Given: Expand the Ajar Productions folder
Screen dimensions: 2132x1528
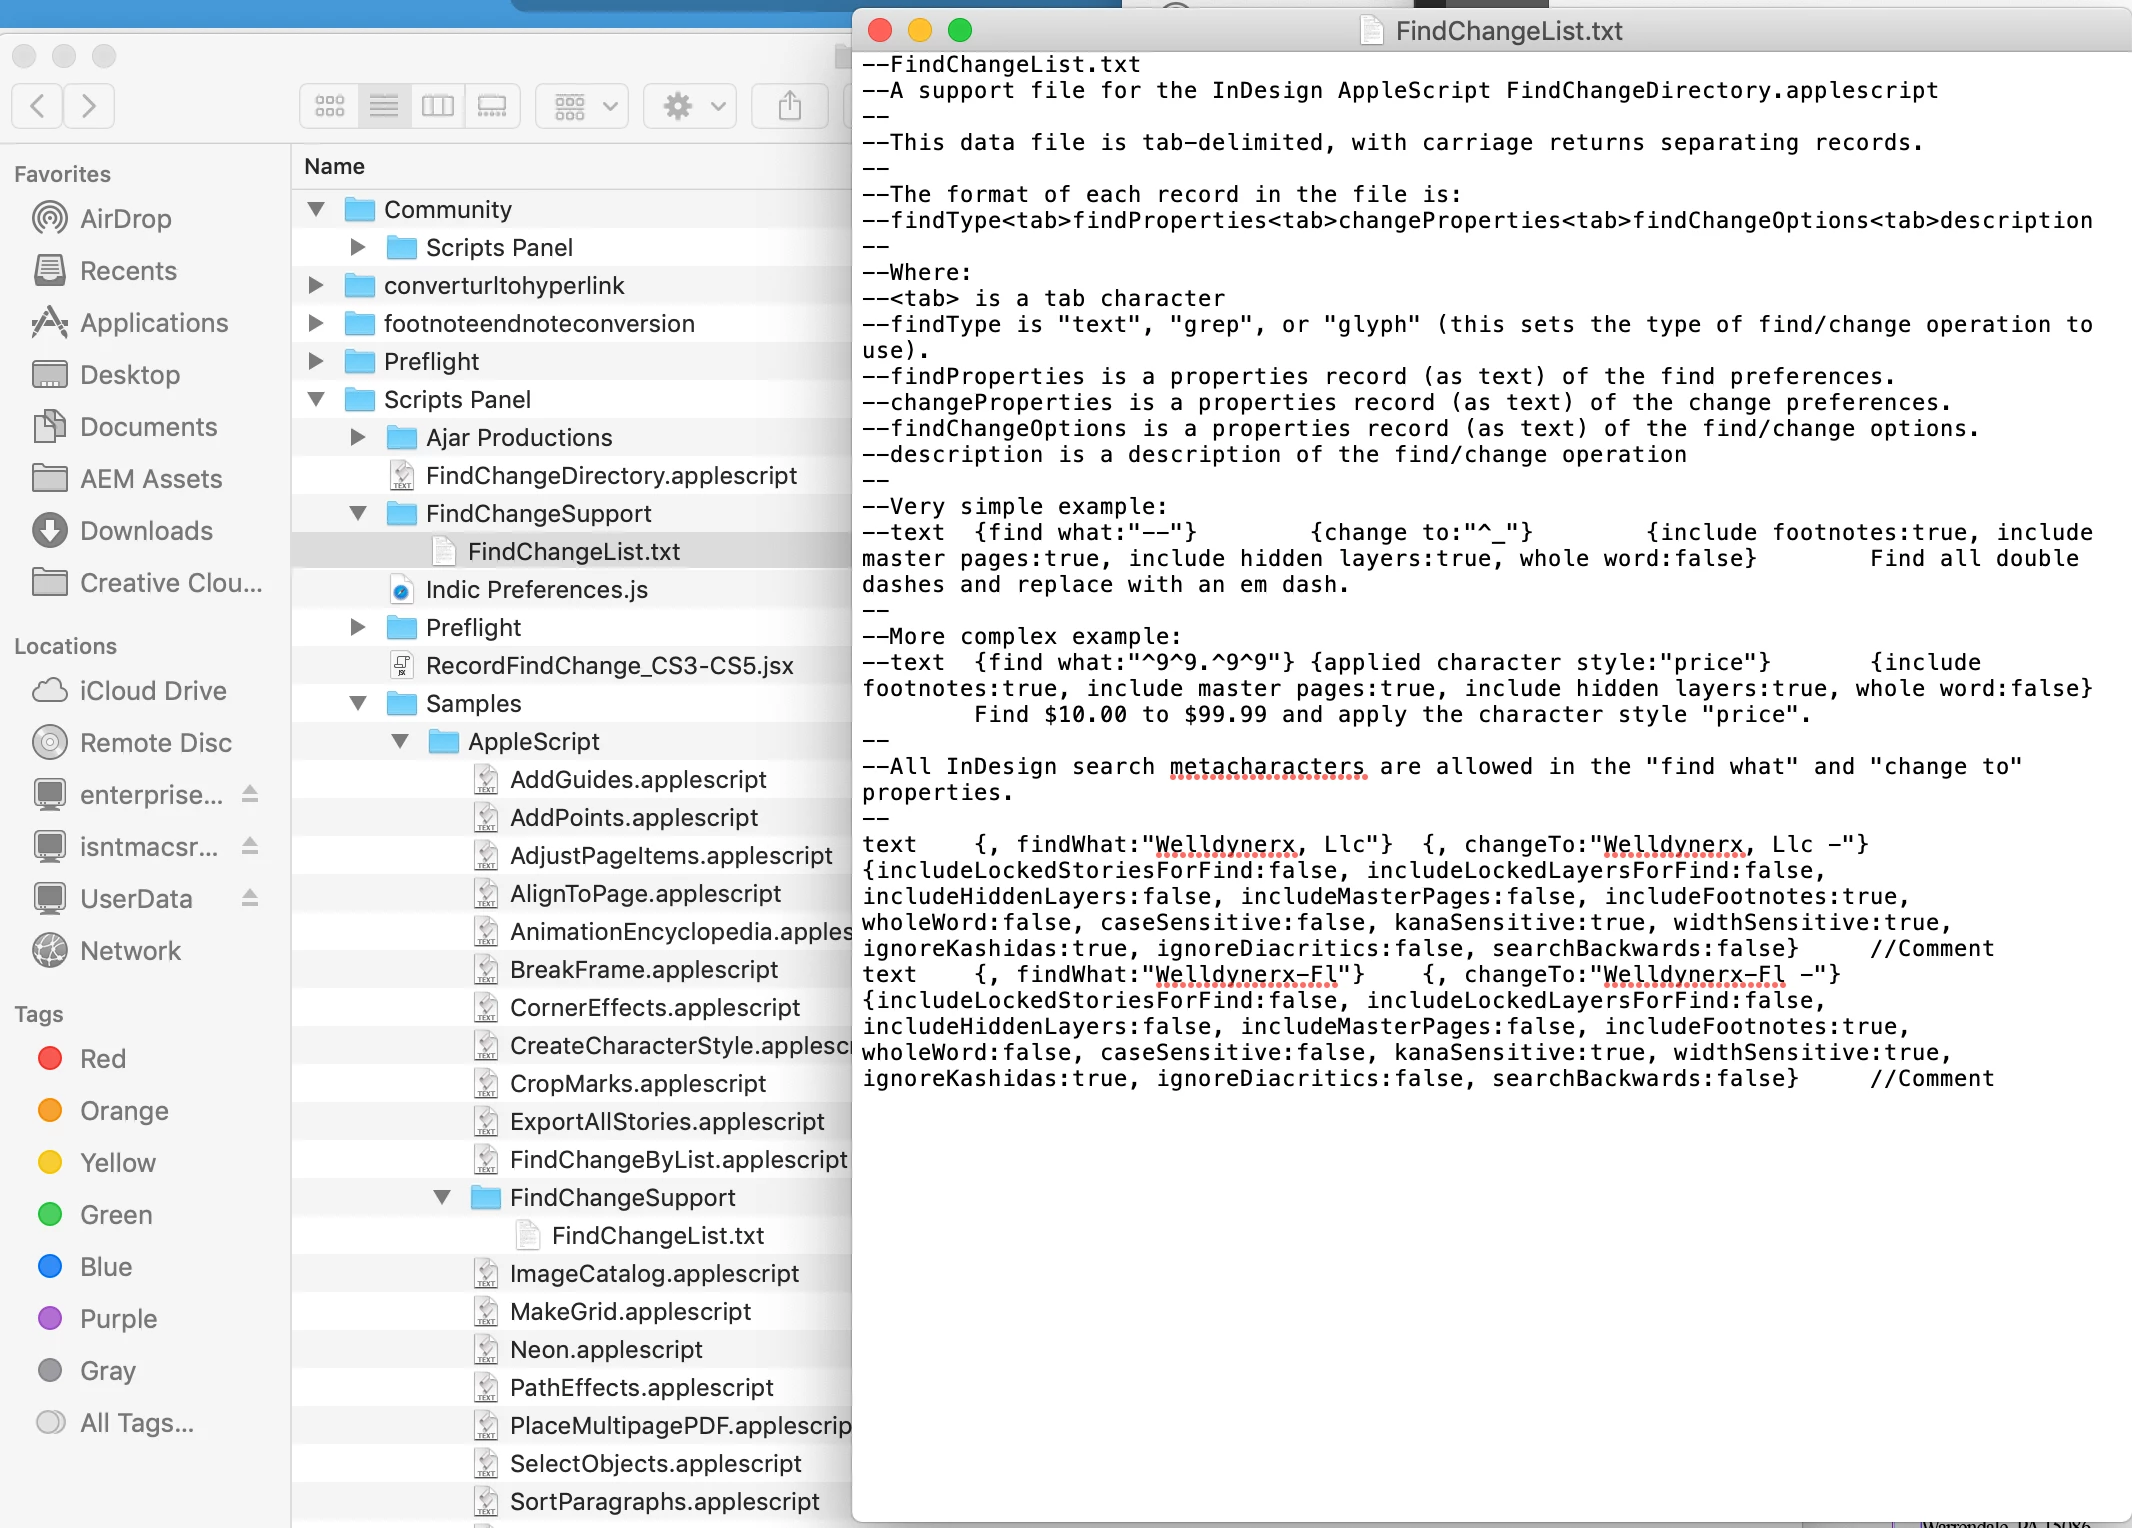Looking at the screenshot, I should click(x=358, y=437).
